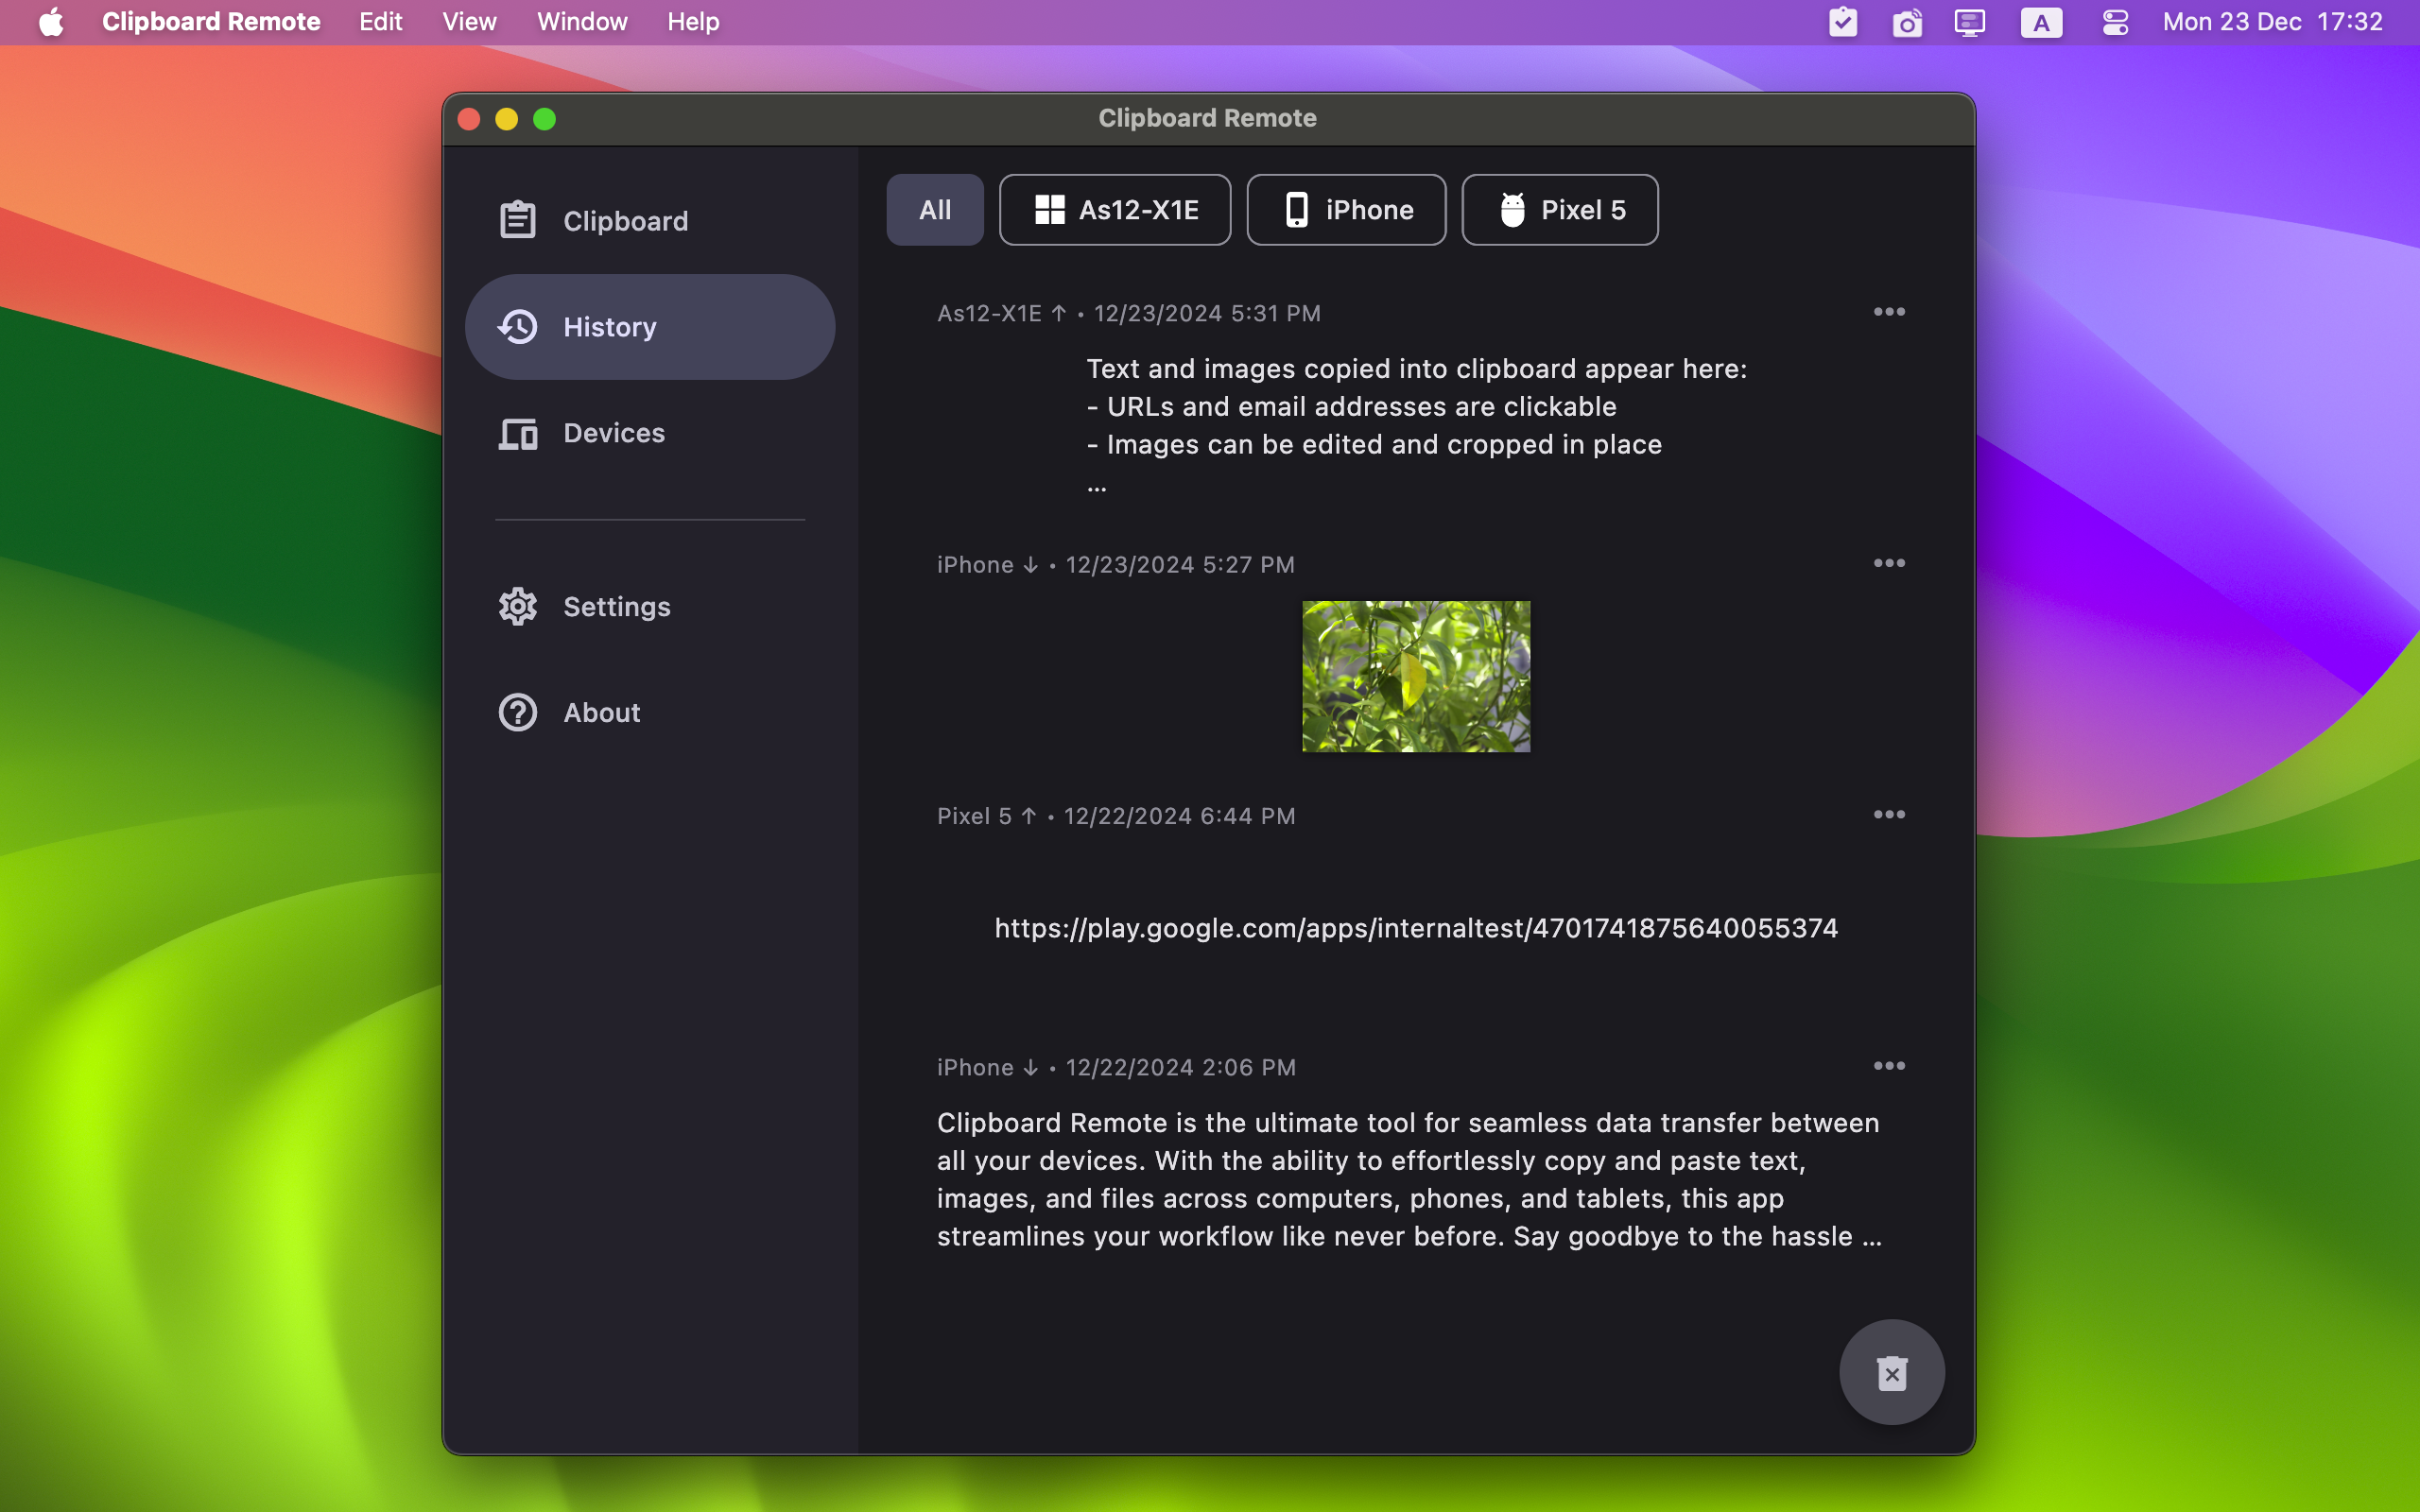
Task: Select the History sidebar item
Action: pos(650,327)
